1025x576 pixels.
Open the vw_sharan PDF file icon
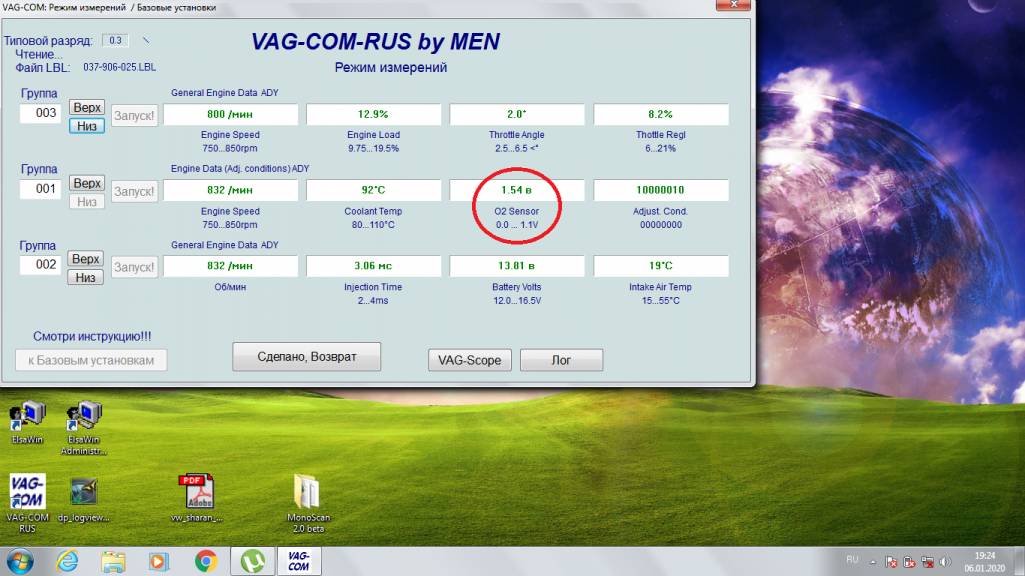coord(194,493)
